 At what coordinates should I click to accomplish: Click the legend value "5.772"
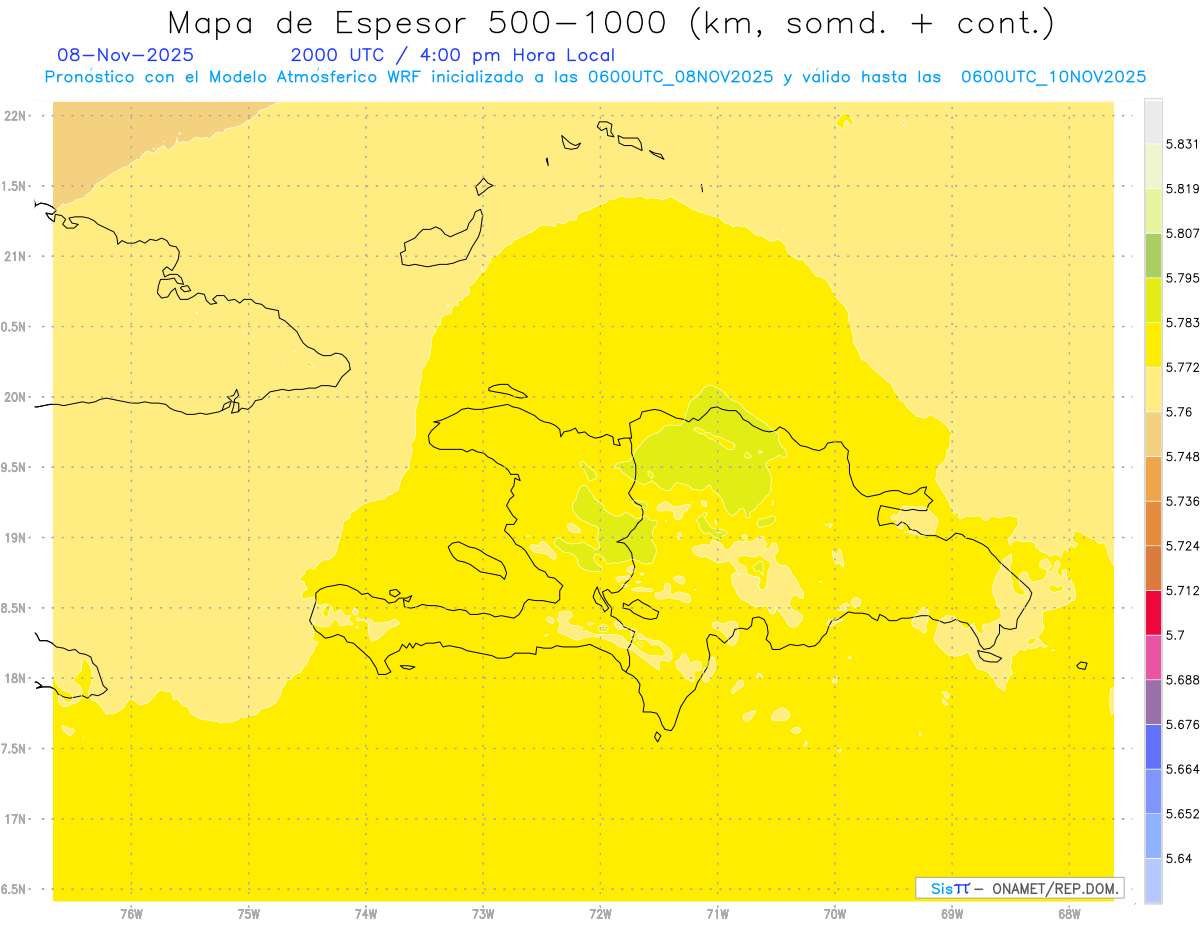[x=1182, y=367]
